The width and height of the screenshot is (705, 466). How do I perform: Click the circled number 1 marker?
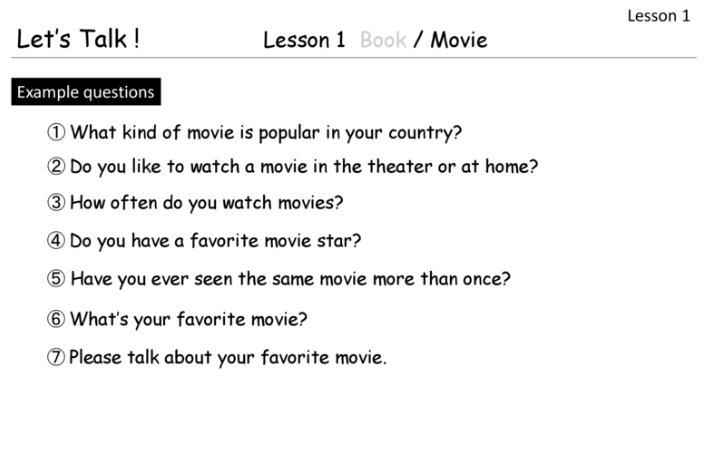(56, 132)
